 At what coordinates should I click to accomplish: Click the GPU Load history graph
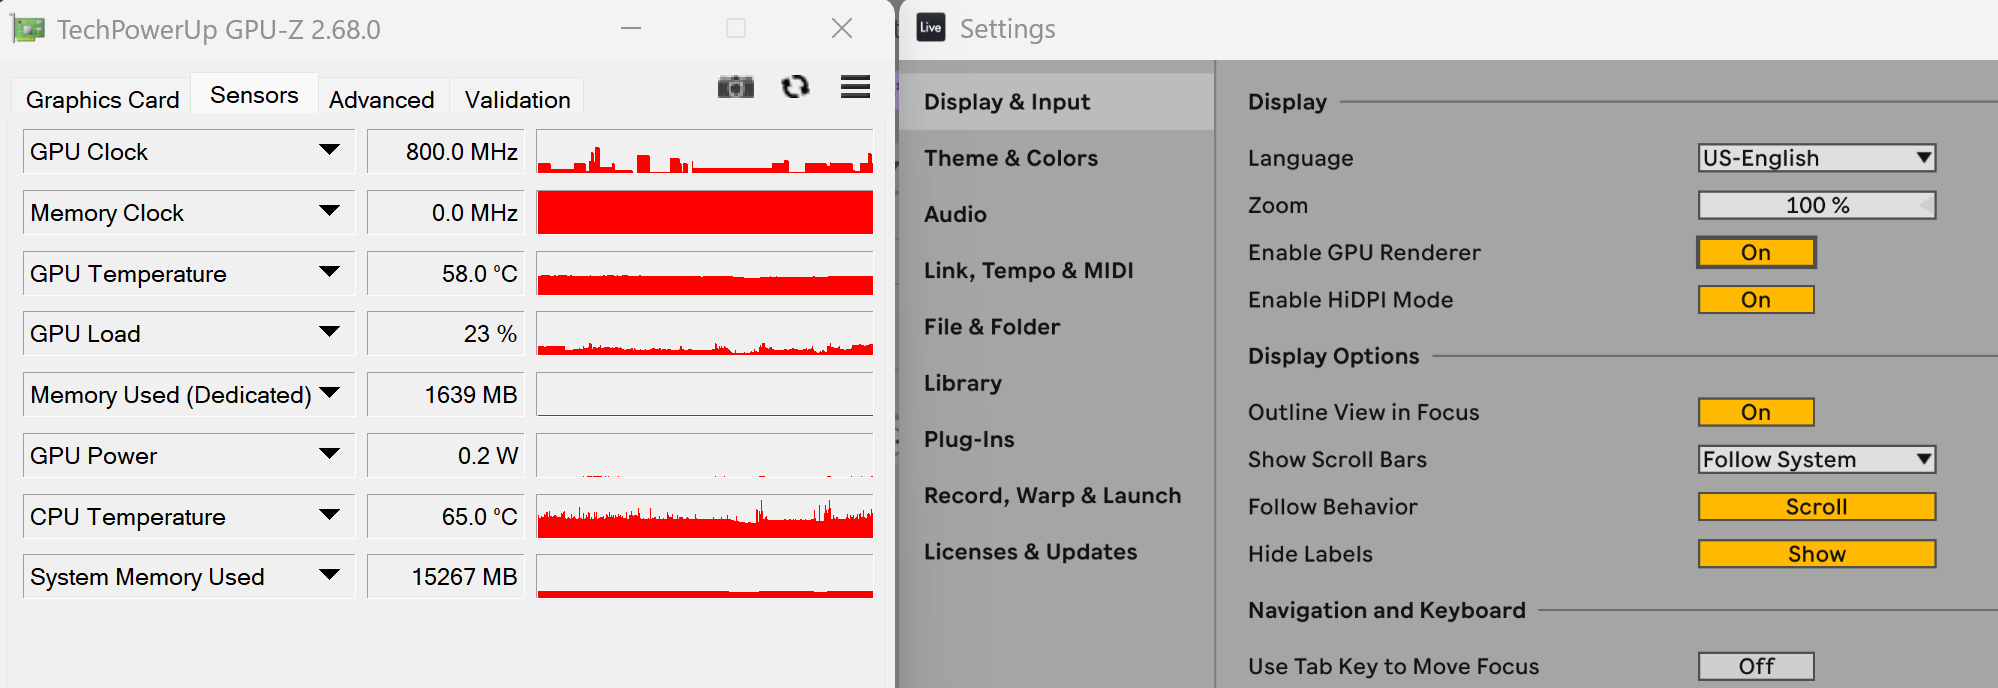705,334
